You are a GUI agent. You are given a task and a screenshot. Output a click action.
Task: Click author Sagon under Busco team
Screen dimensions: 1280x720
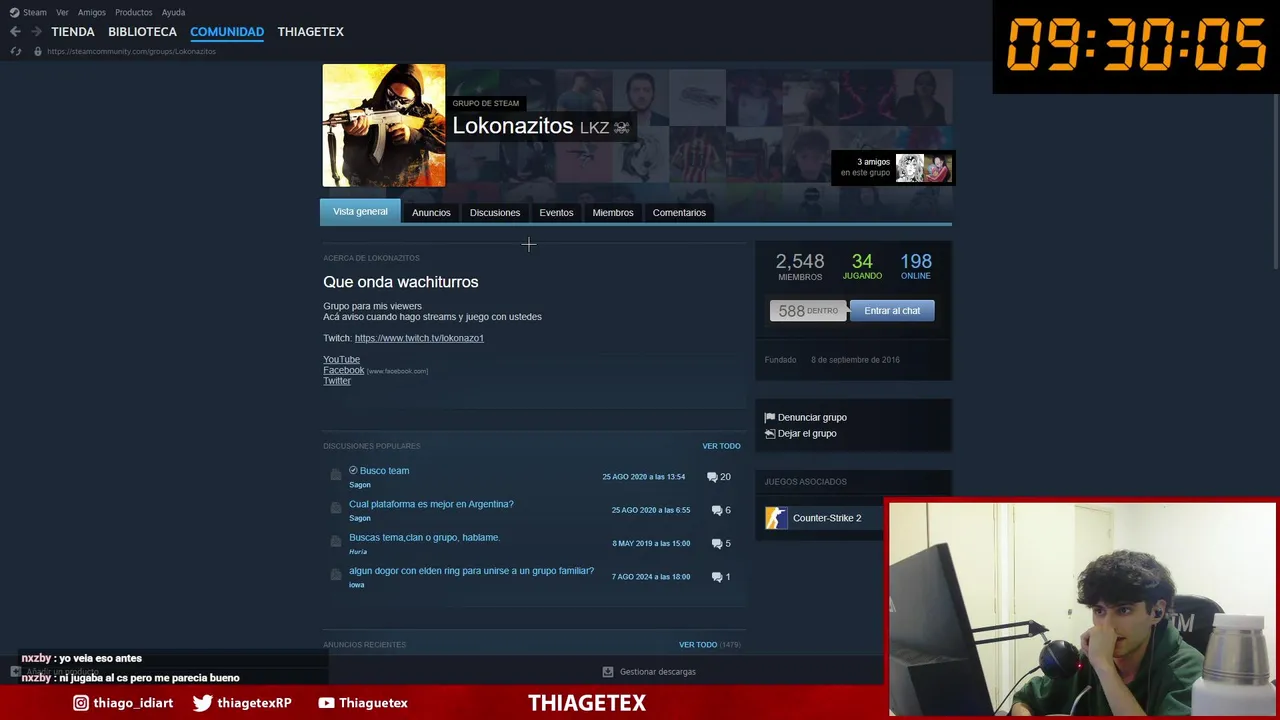click(360, 485)
